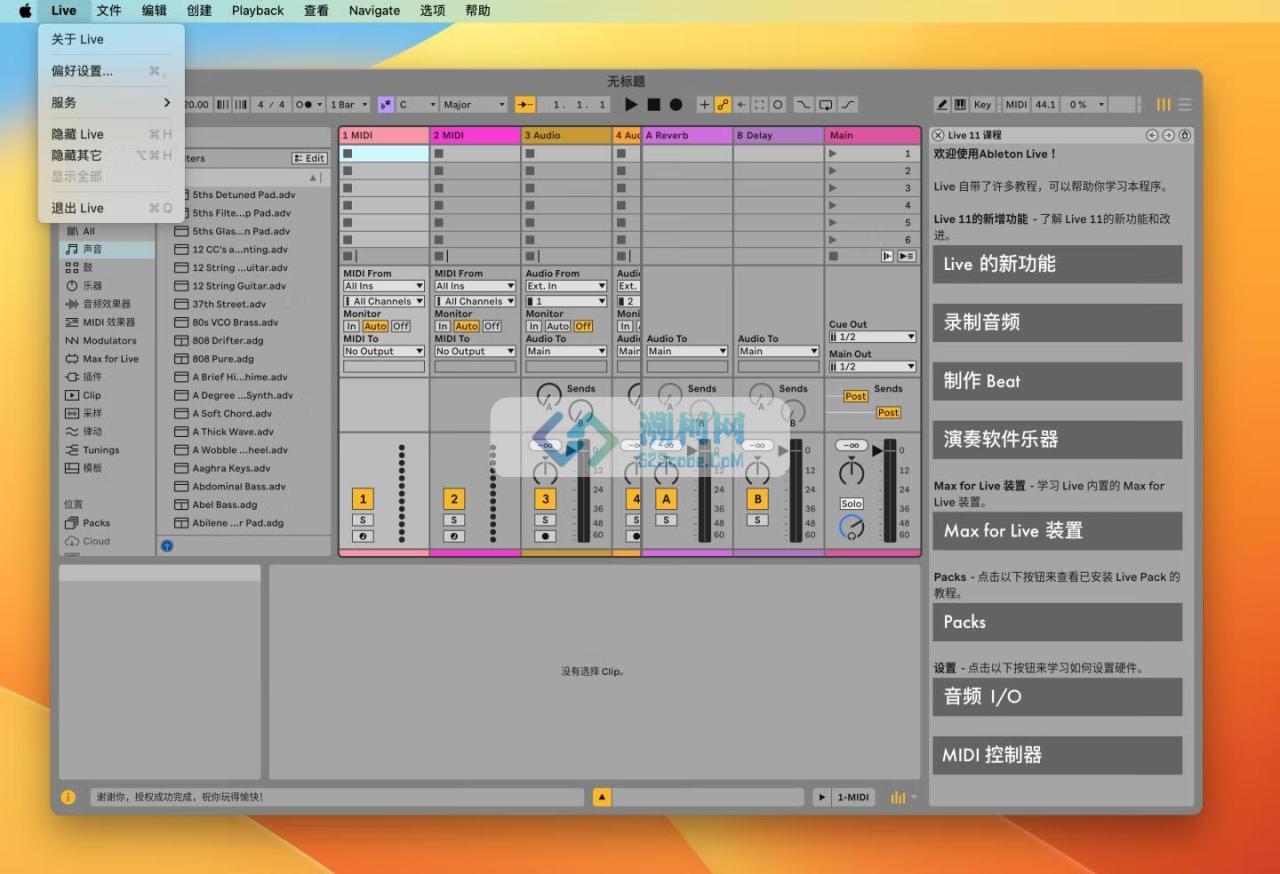Screen dimensions: 1280x874
Task: Toggle the track 3 Activator button
Action: [545, 499]
